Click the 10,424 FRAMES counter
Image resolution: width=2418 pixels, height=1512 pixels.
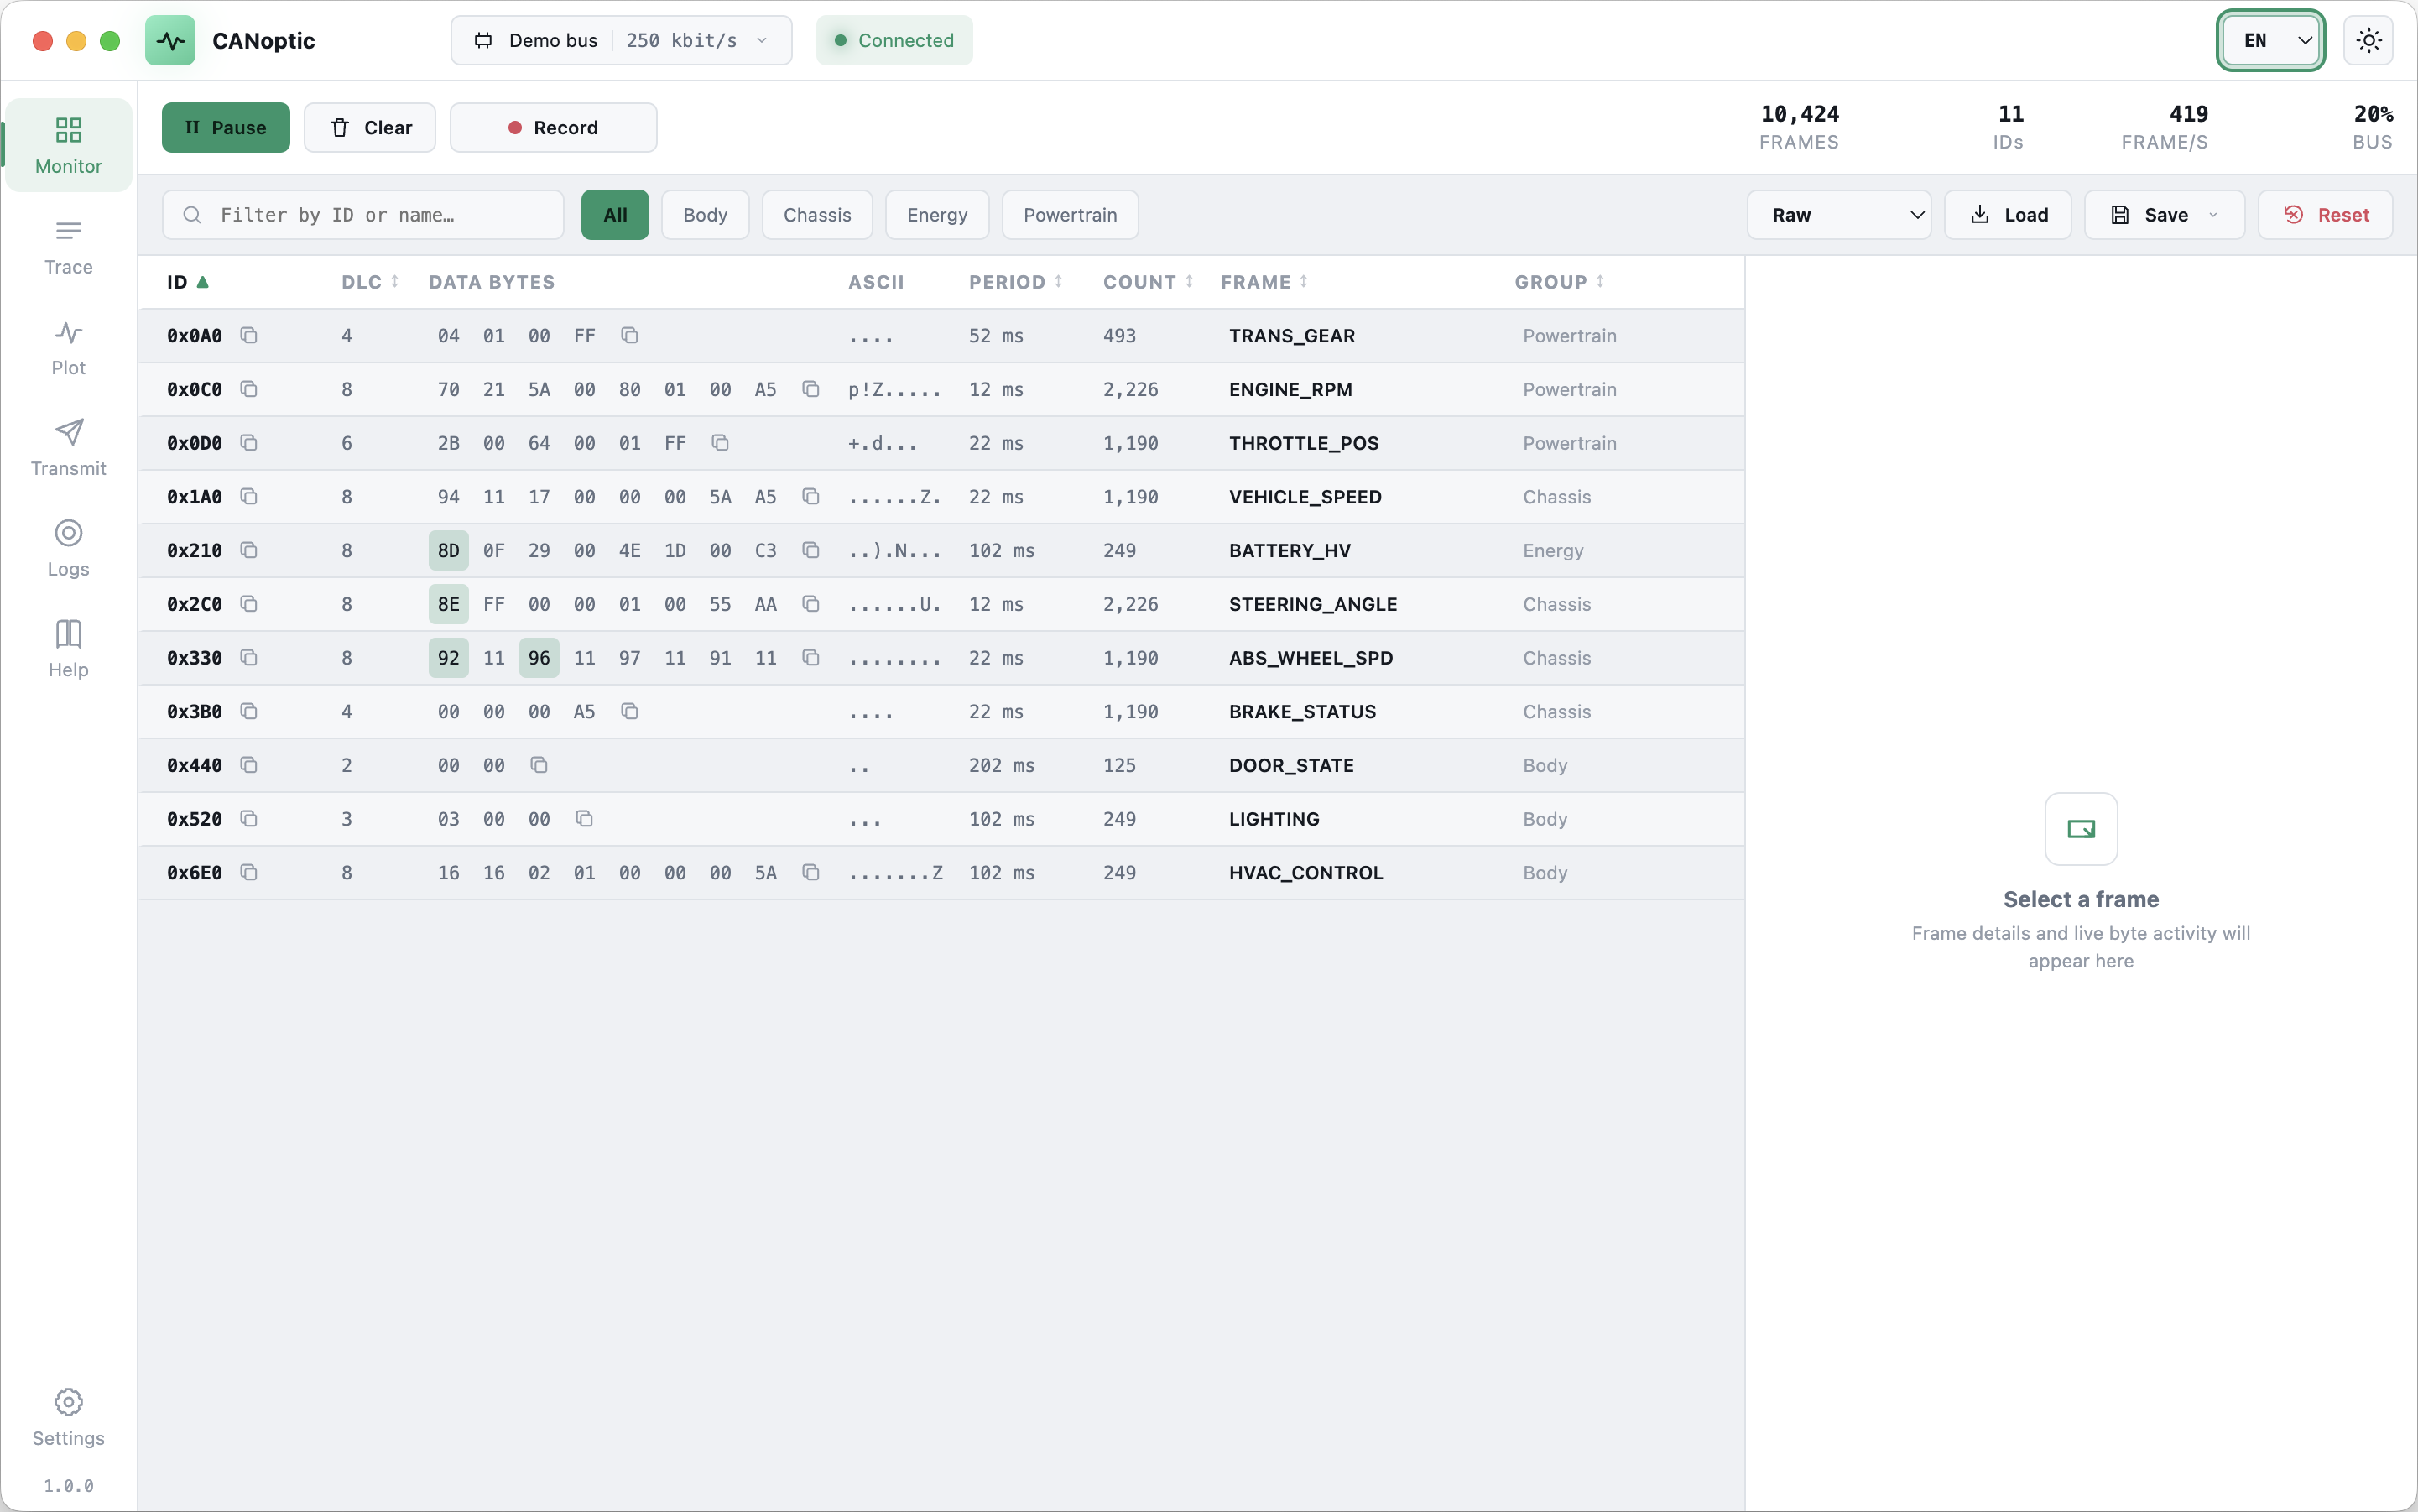click(1799, 127)
